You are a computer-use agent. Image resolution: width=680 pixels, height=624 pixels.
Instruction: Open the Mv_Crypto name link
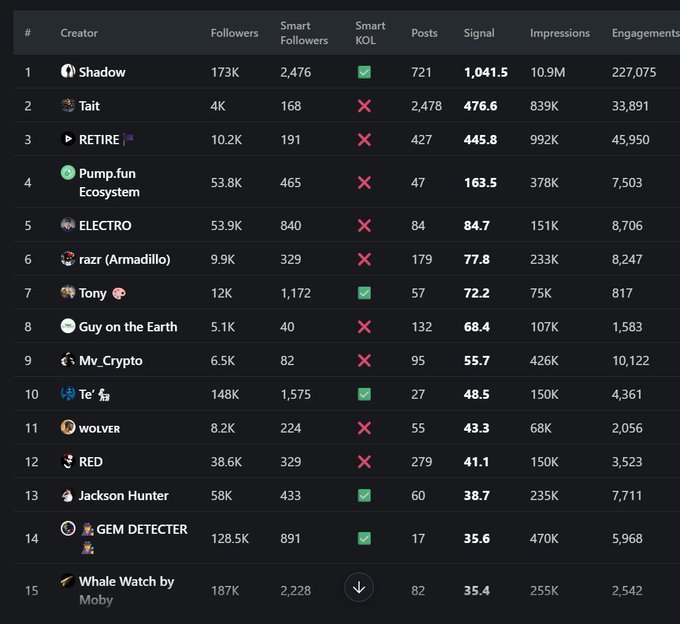coord(111,361)
